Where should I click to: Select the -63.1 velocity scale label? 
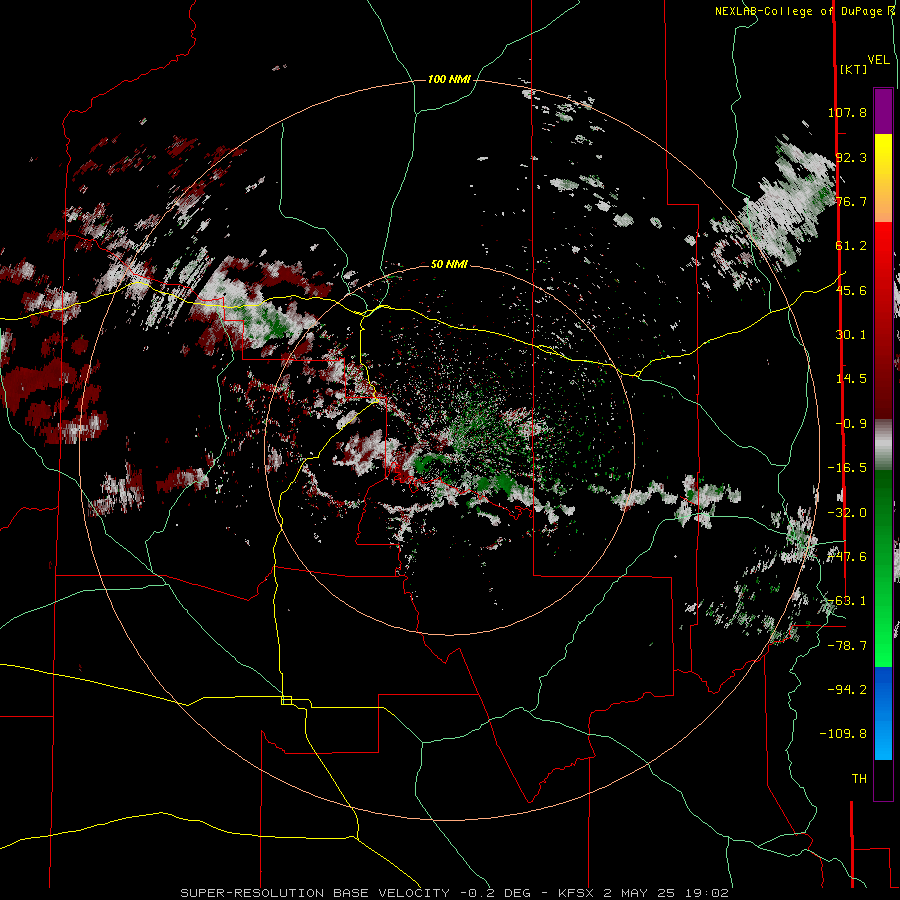847,601
